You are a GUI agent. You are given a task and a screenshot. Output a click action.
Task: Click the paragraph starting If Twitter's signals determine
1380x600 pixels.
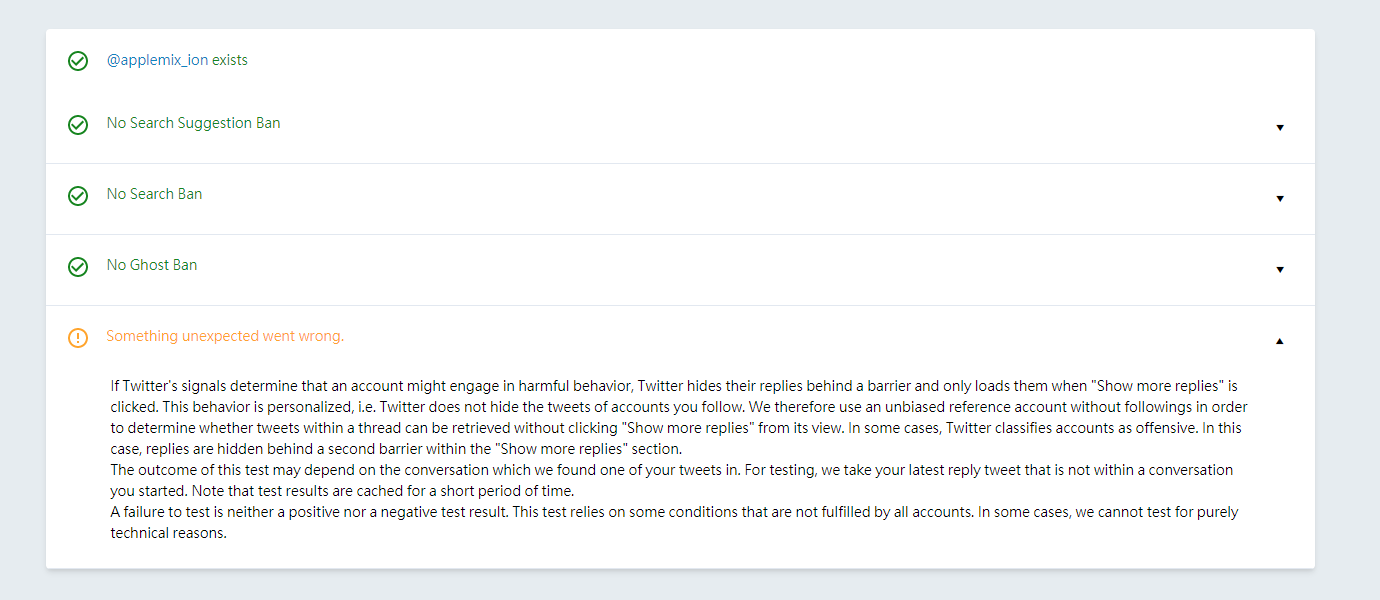point(679,417)
